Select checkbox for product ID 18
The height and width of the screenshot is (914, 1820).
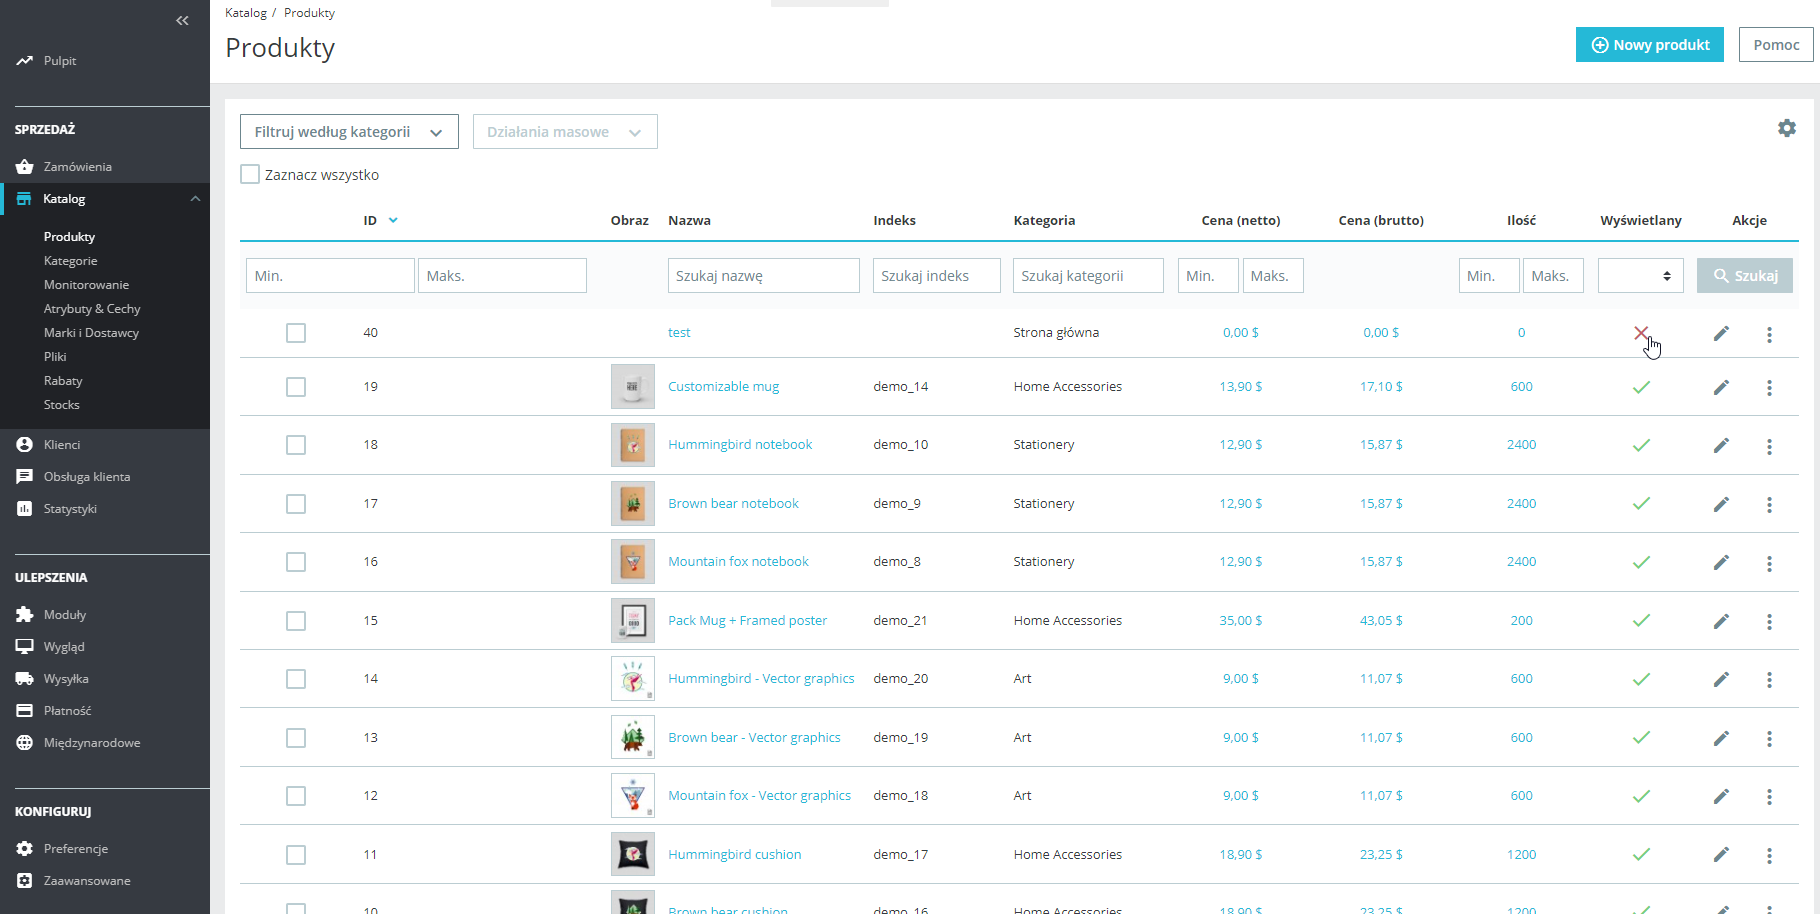pos(296,445)
